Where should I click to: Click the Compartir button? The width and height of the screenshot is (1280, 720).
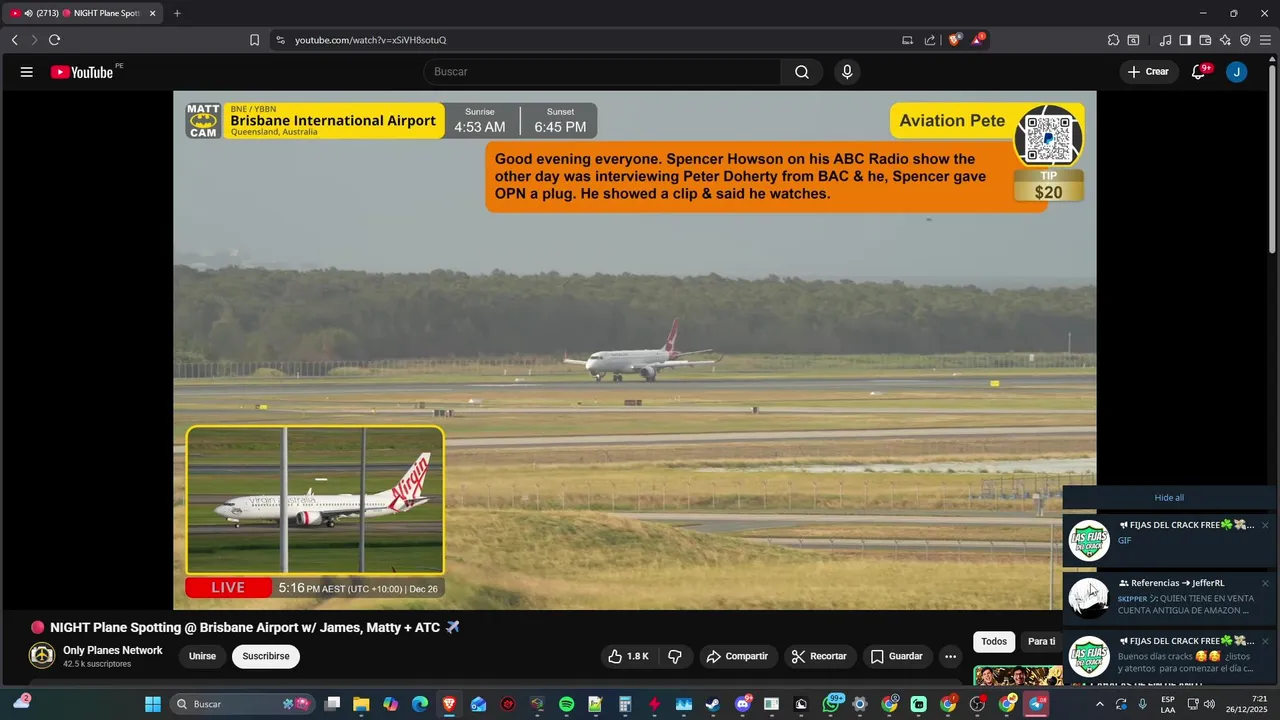(737, 657)
